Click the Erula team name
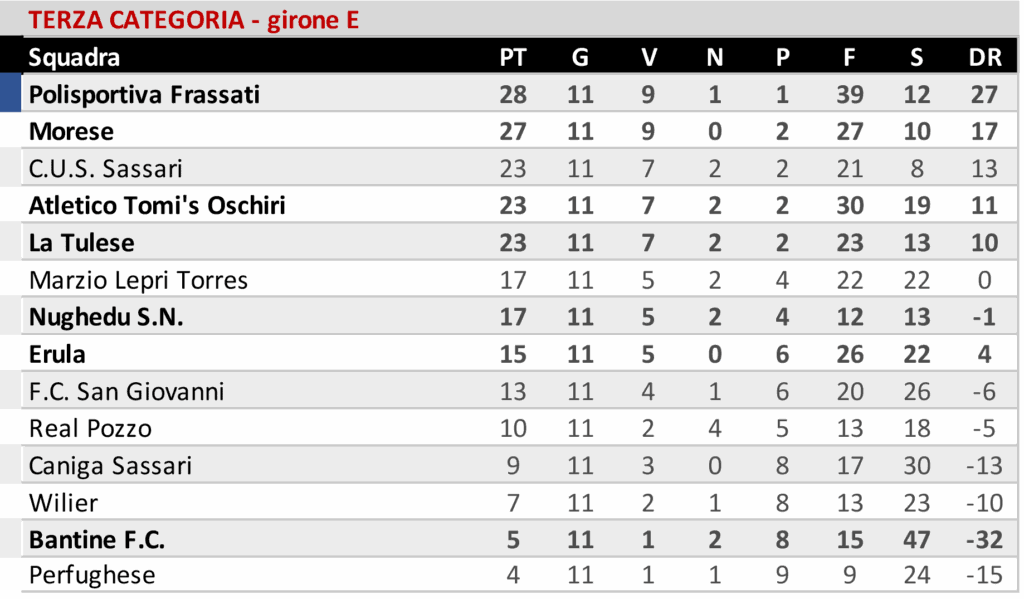The image size is (1024, 599). (57, 354)
